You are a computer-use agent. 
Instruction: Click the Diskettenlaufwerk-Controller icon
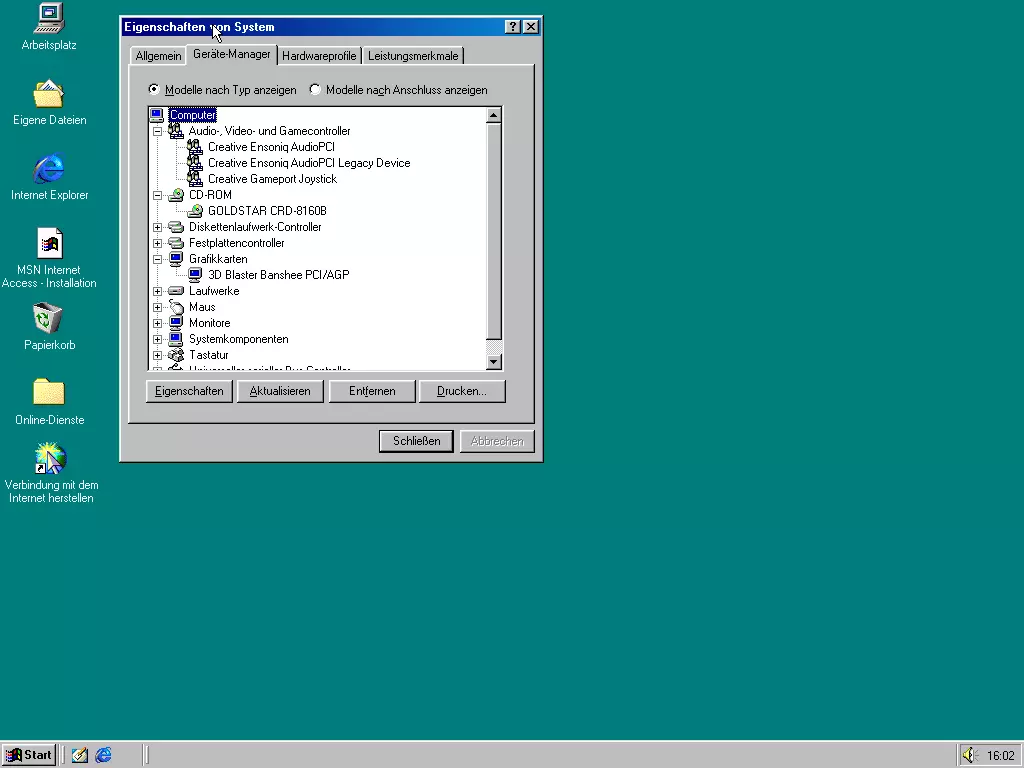click(x=176, y=227)
